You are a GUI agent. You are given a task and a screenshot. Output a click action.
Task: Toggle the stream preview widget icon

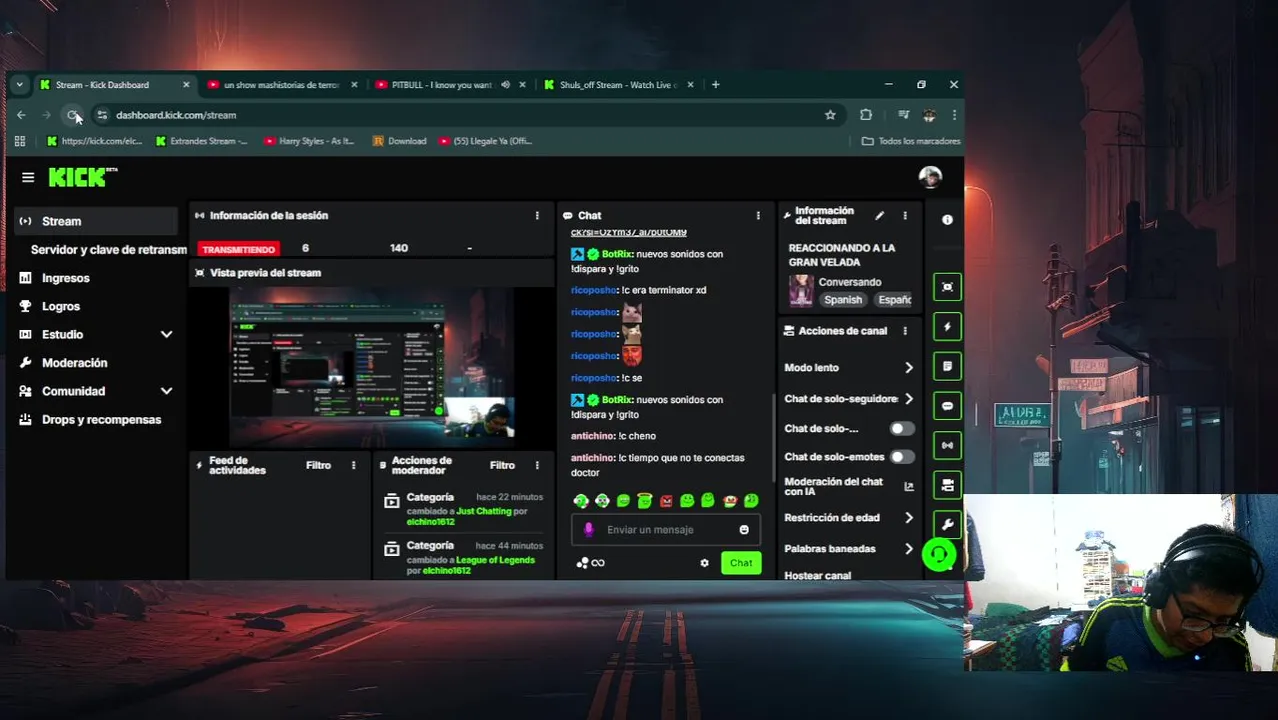[x=947, y=287]
